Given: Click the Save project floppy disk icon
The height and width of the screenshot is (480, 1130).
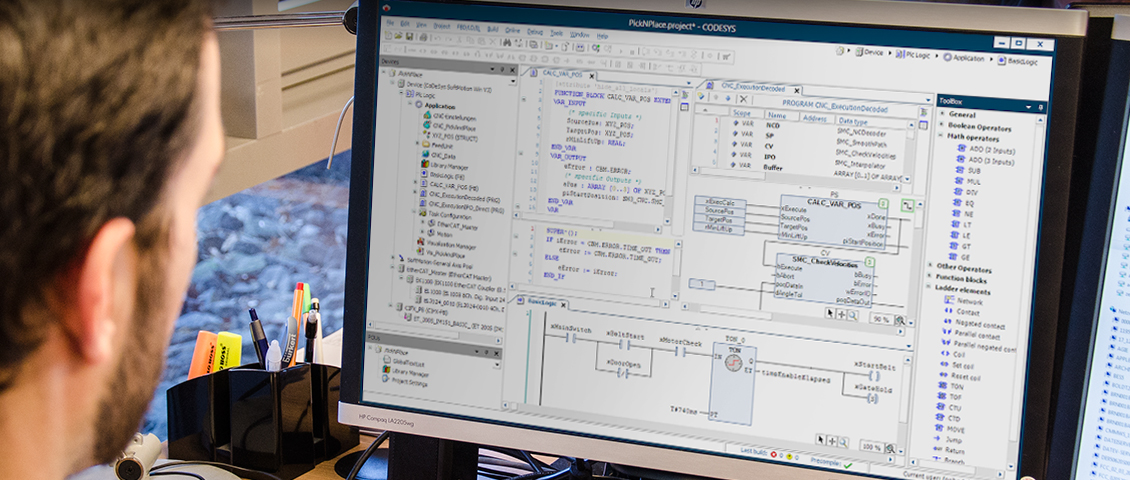Looking at the screenshot, I should [409, 37].
